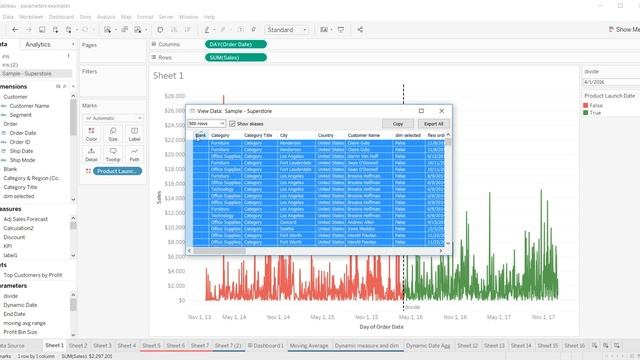Image resolution: width=640 pixels, height=360 pixels.
Task: Select the Customer Name dimension
Action: click(29, 106)
